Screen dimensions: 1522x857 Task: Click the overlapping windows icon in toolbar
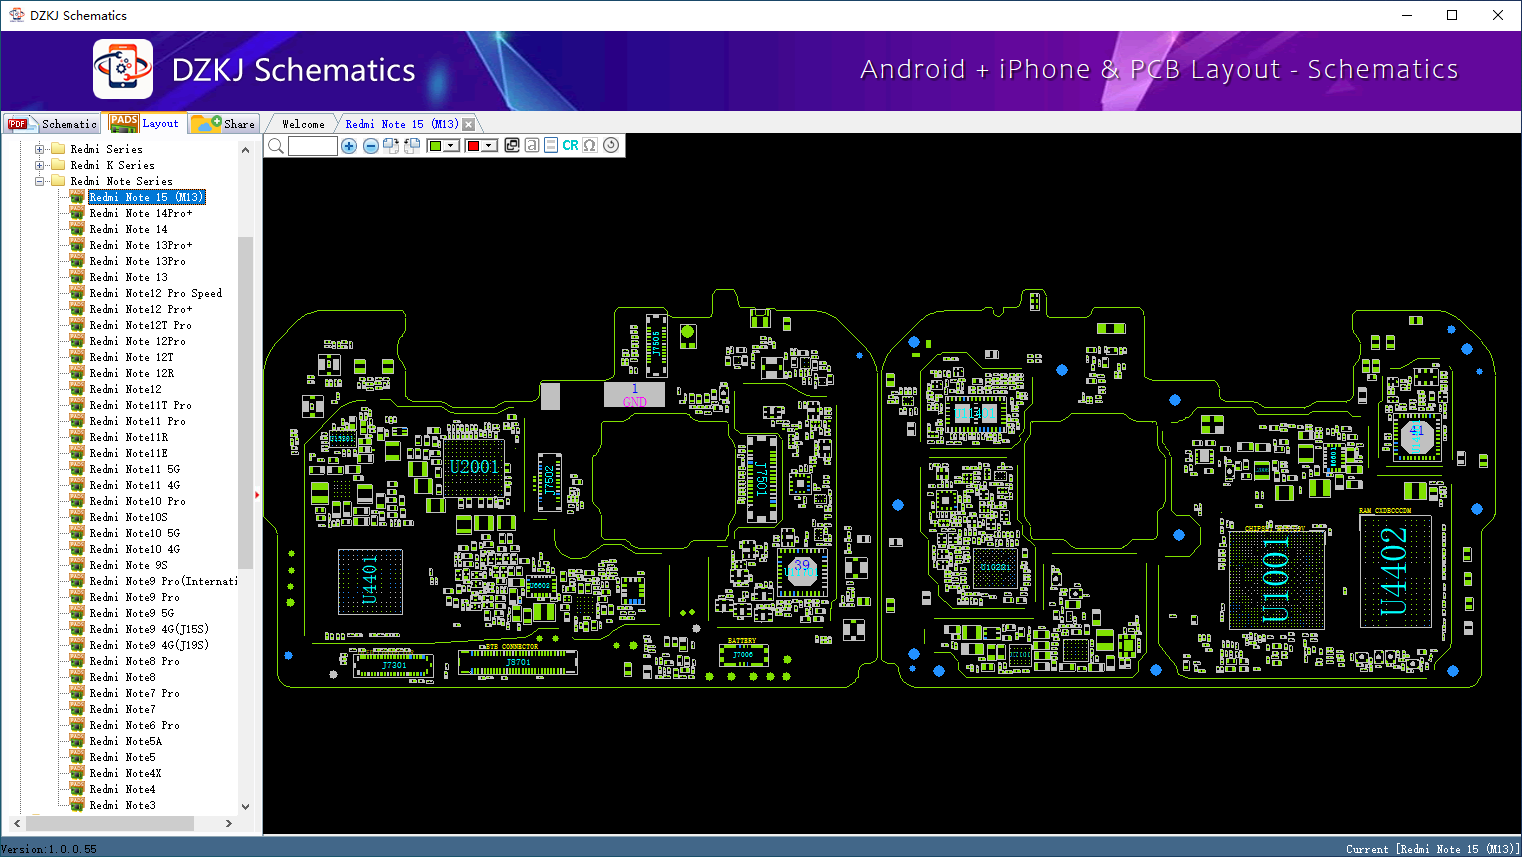(512, 145)
